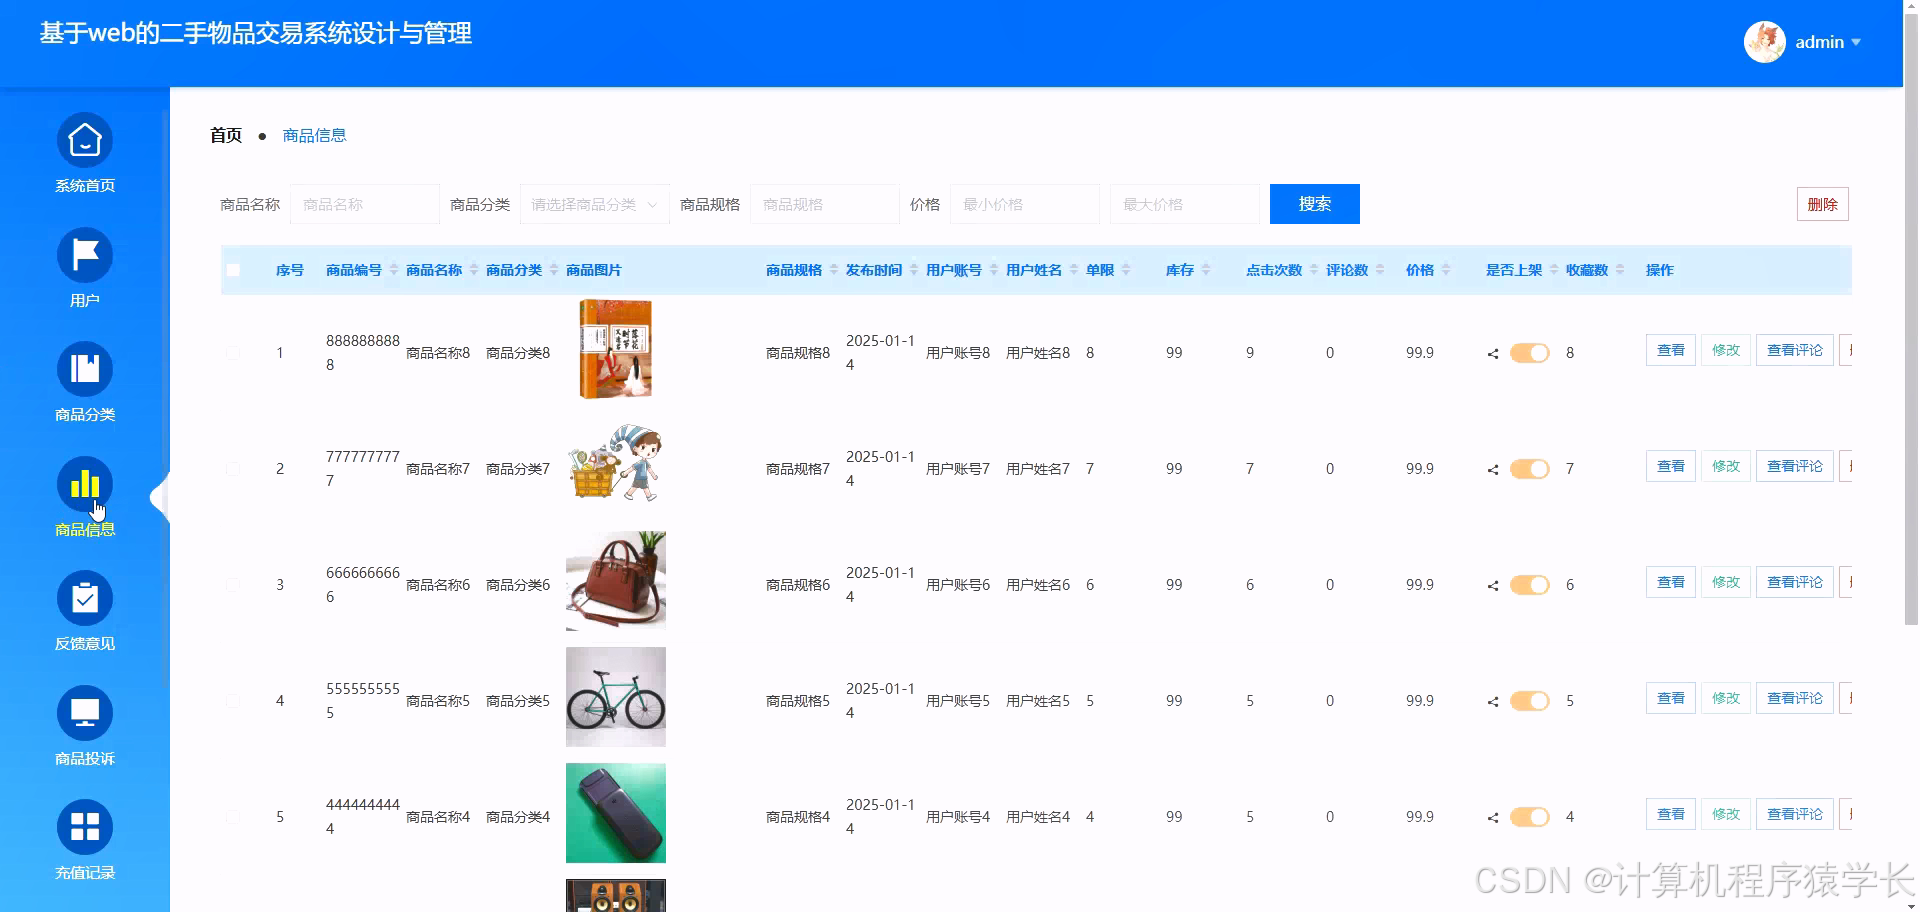Click share icon in 商品名称4 row

1493,817
